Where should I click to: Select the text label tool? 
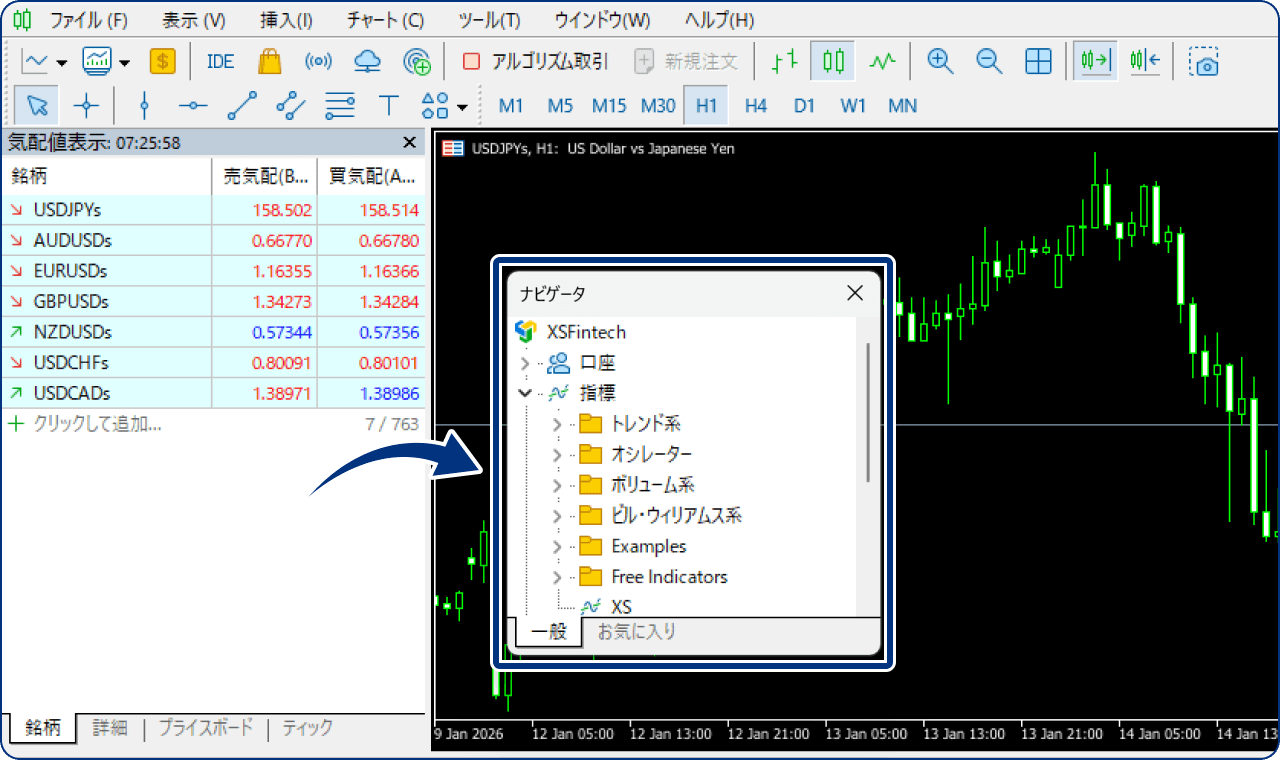388,105
